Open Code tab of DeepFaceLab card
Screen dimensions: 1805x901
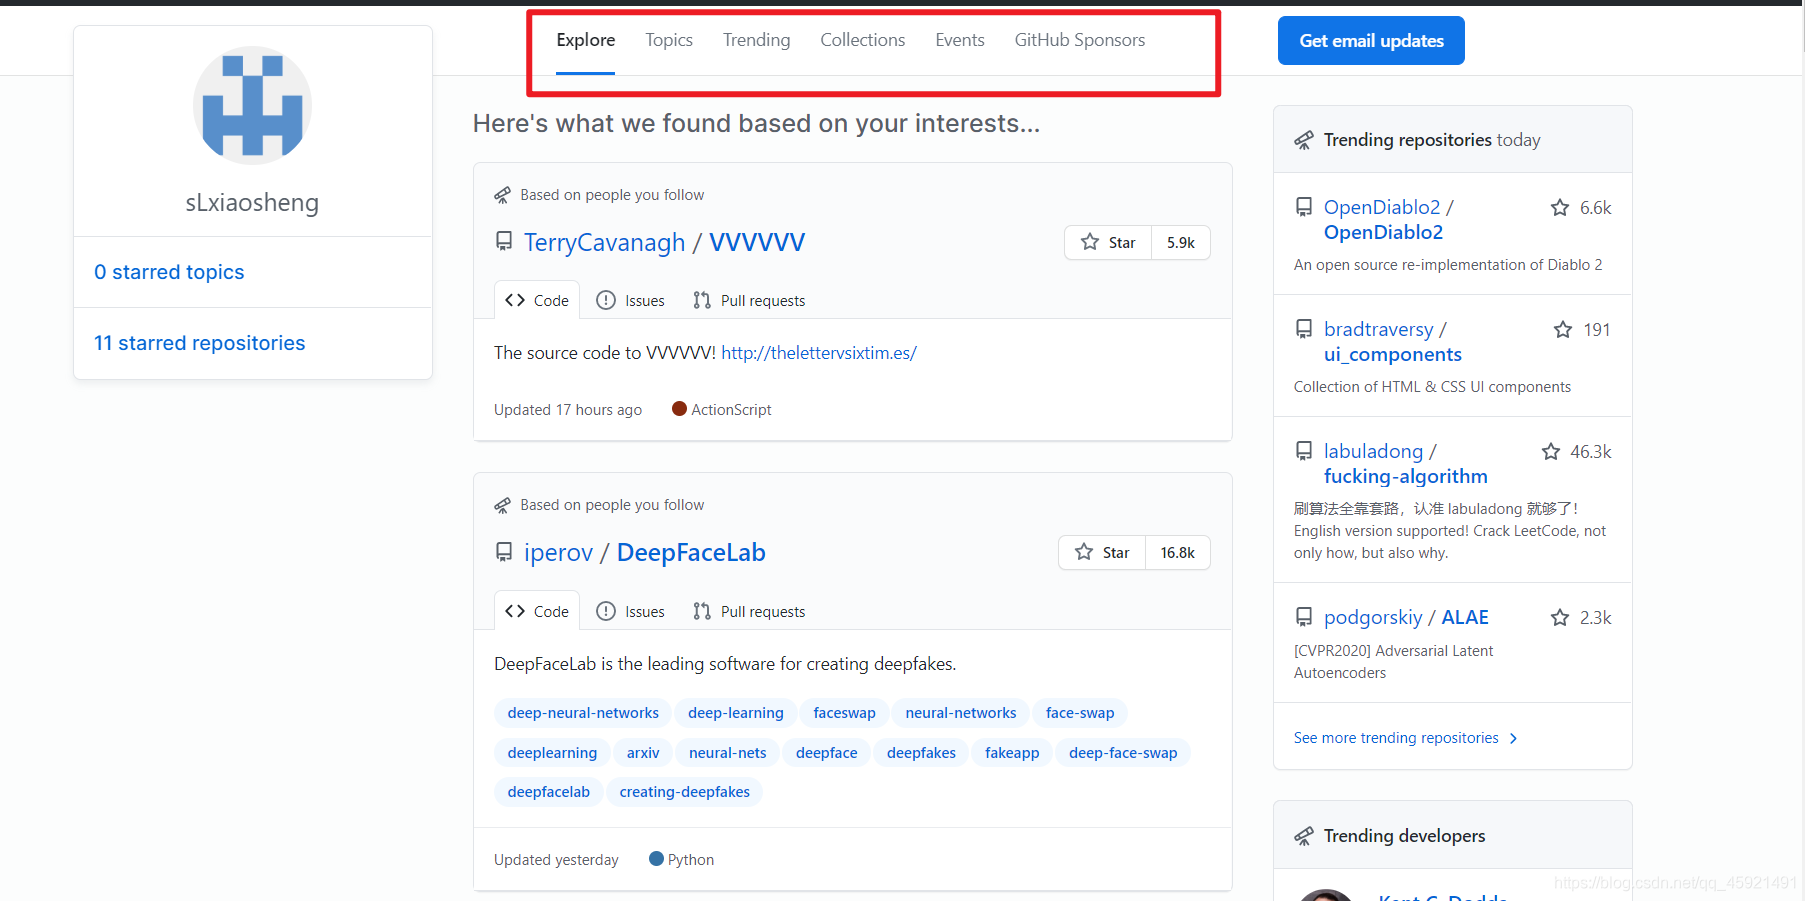(x=537, y=611)
